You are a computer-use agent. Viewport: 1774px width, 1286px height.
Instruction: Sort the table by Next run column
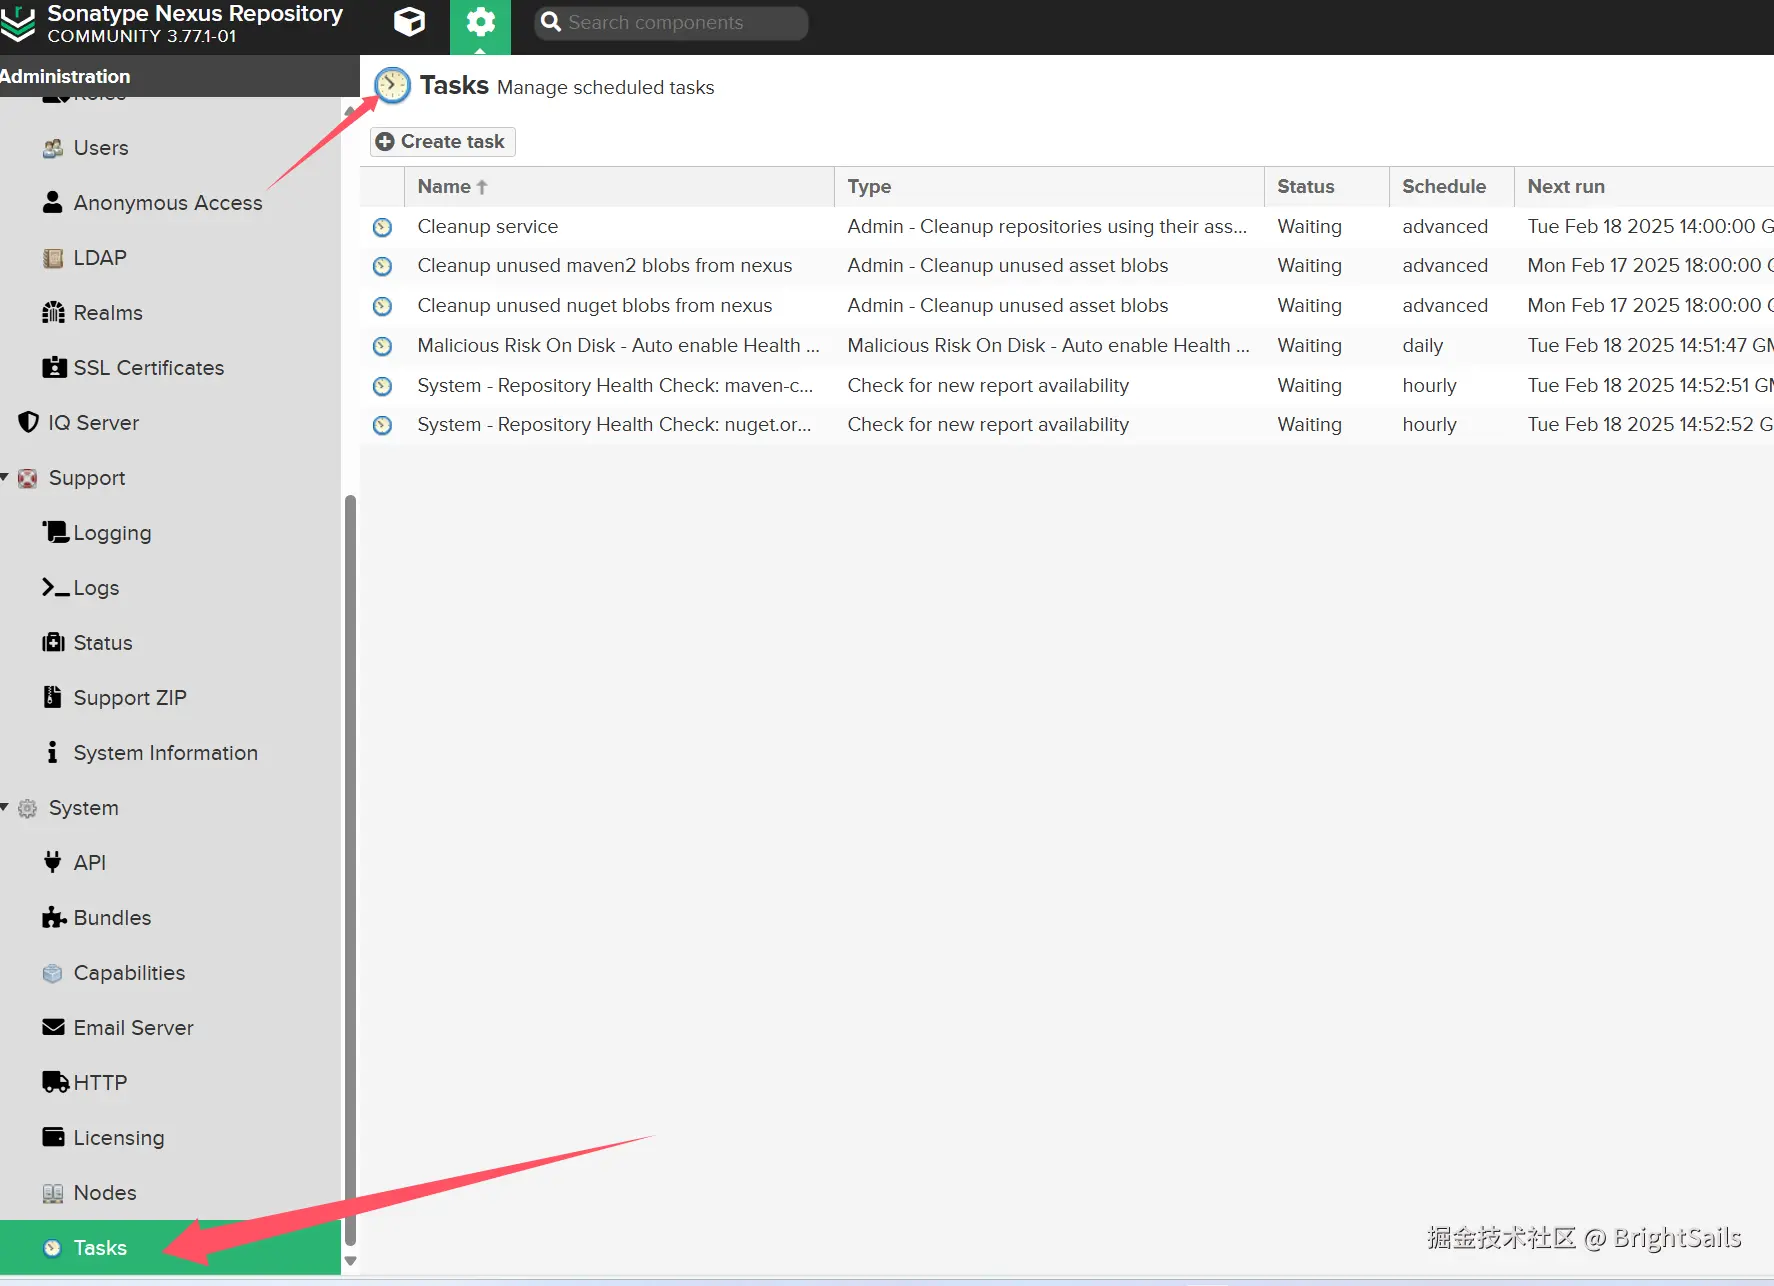[1644, 187]
